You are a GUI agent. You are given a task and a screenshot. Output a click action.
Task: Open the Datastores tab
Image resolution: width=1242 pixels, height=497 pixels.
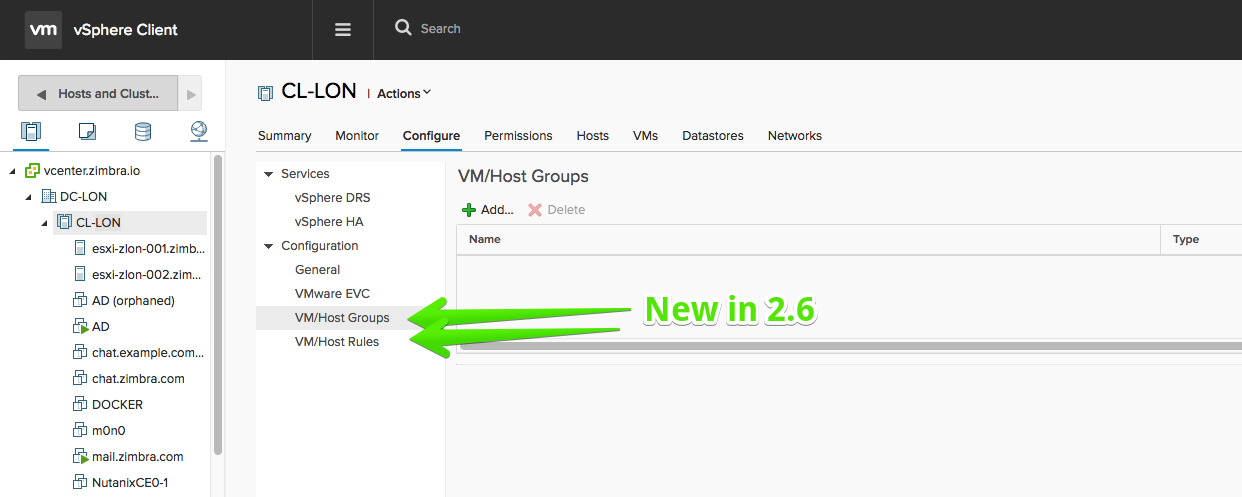point(713,136)
